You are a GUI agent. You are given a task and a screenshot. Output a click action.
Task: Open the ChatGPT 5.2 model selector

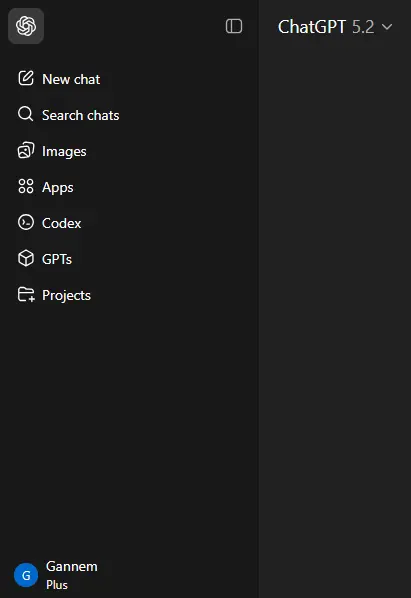coord(335,27)
